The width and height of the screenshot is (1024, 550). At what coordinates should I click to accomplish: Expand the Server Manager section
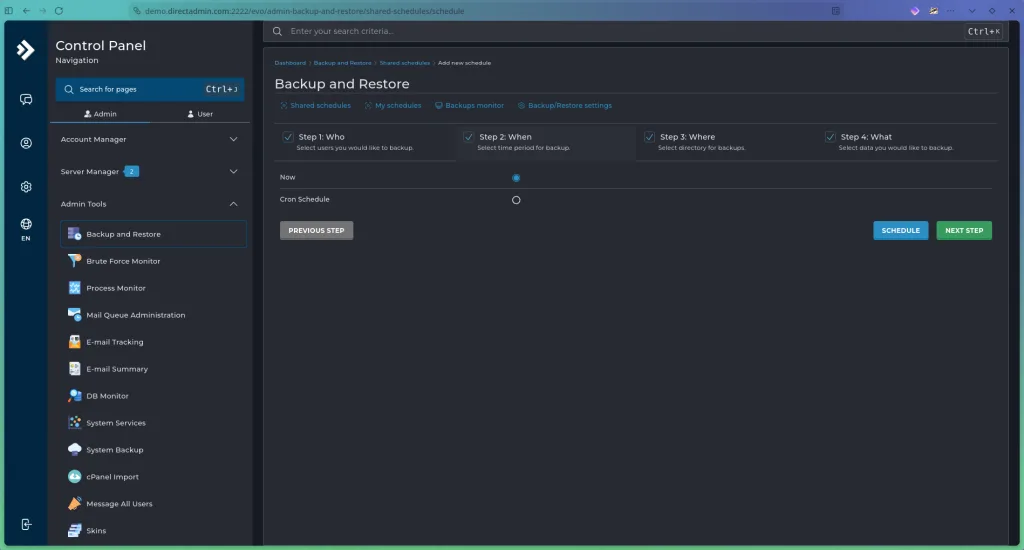pos(150,171)
